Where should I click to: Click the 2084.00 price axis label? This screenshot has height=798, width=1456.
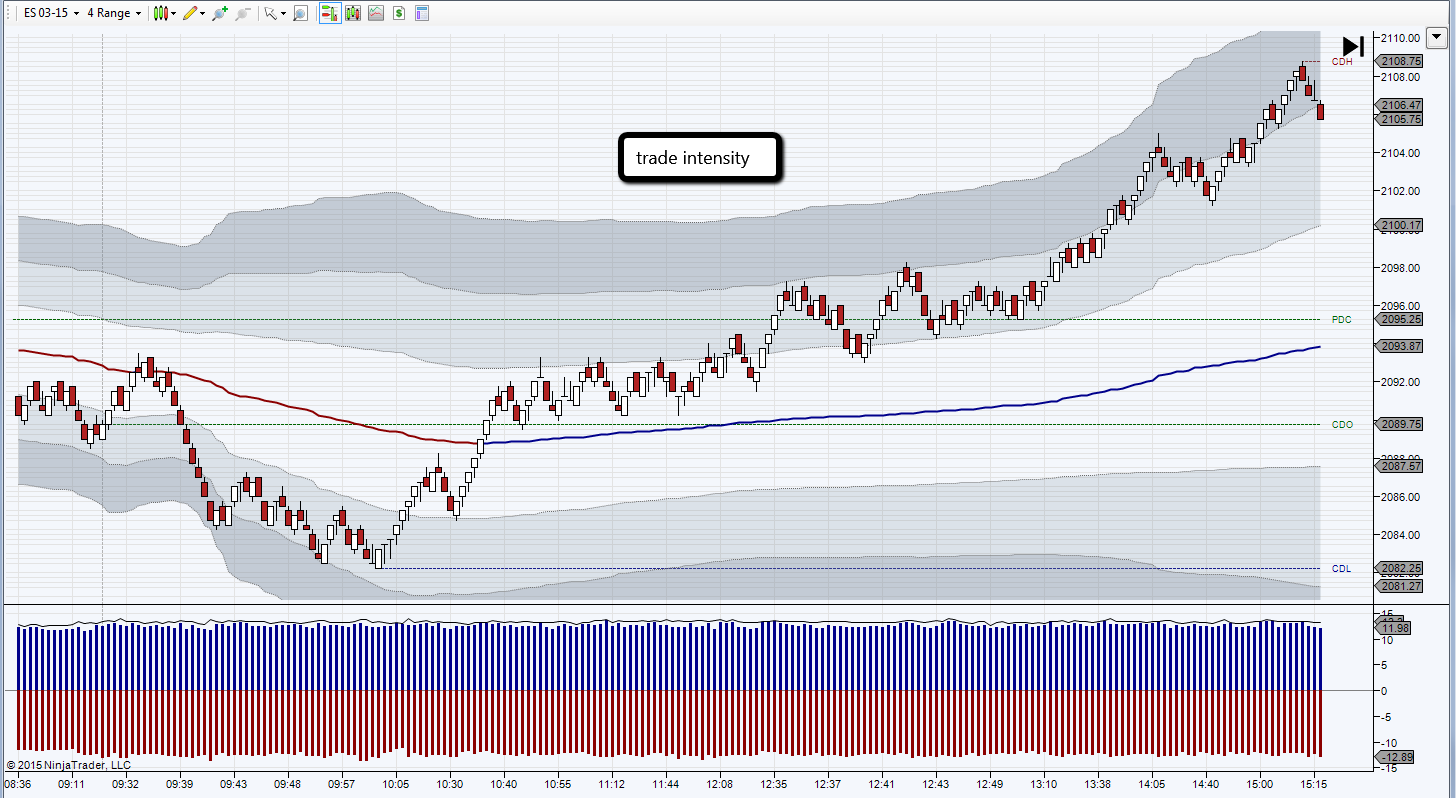pyautogui.click(x=1401, y=535)
